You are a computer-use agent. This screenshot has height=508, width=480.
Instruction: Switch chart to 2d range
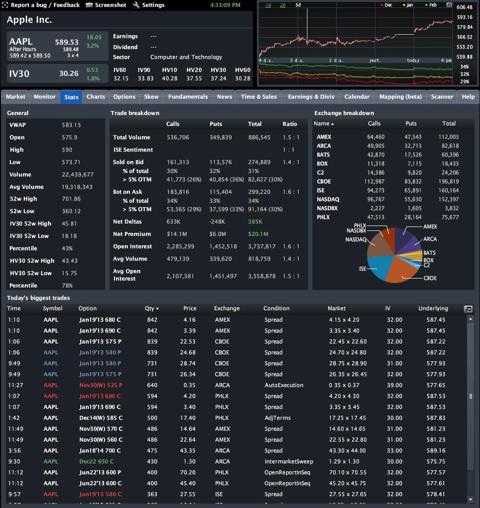(283, 5)
